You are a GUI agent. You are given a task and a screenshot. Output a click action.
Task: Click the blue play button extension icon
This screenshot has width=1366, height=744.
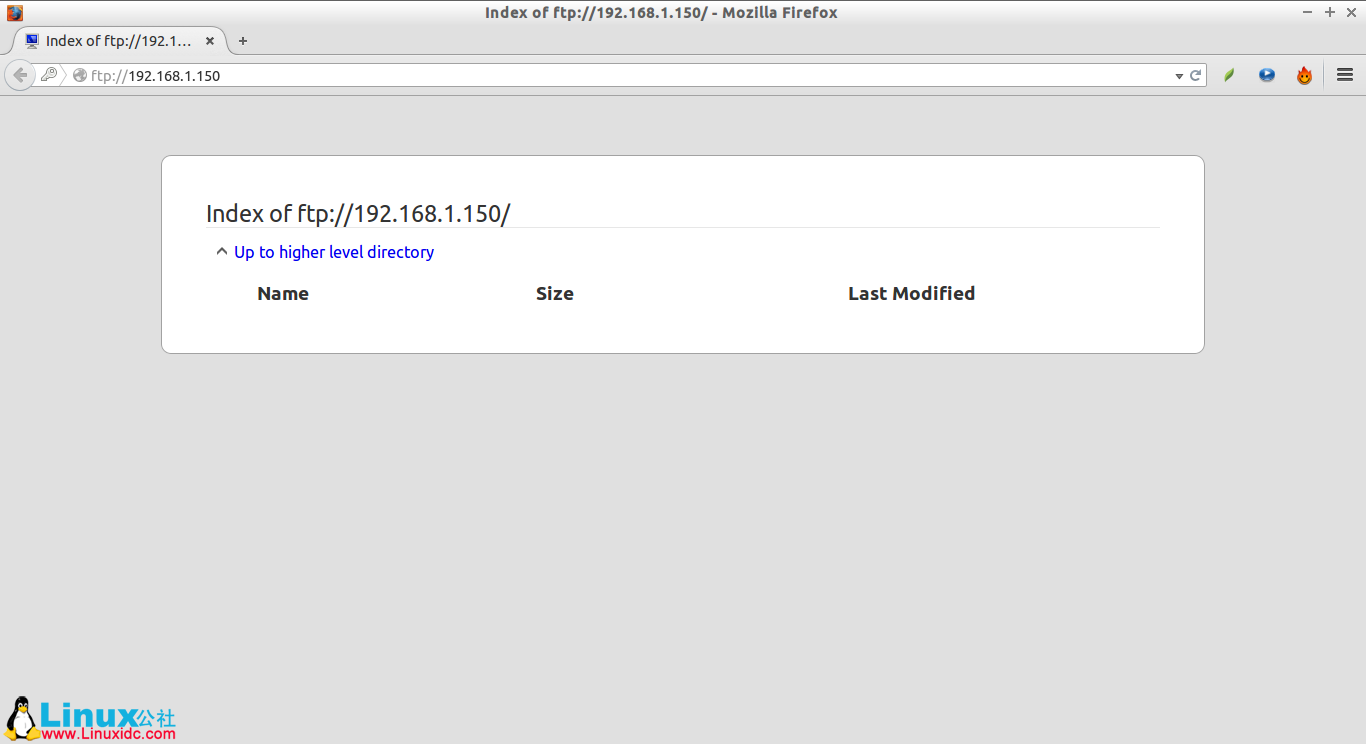[1267, 75]
